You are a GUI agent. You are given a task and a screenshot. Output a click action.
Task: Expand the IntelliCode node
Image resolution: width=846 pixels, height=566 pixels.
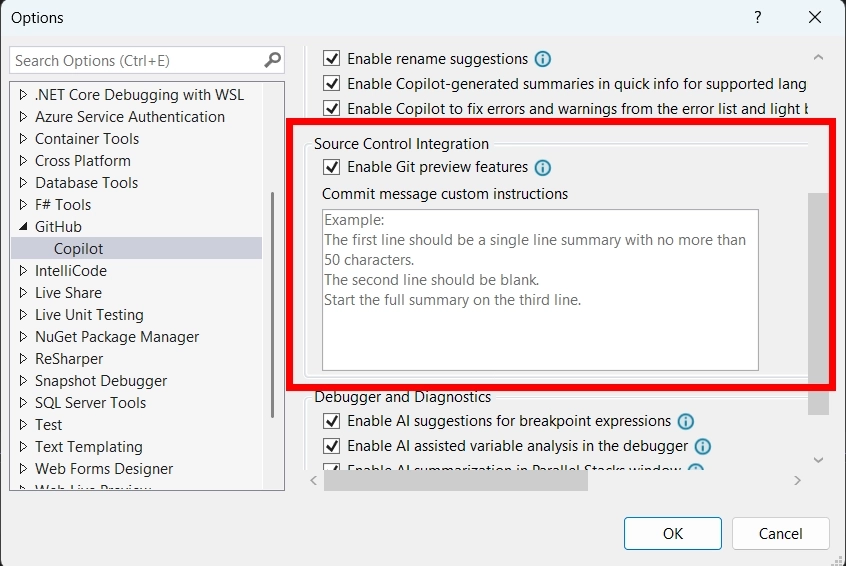point(23,271)
